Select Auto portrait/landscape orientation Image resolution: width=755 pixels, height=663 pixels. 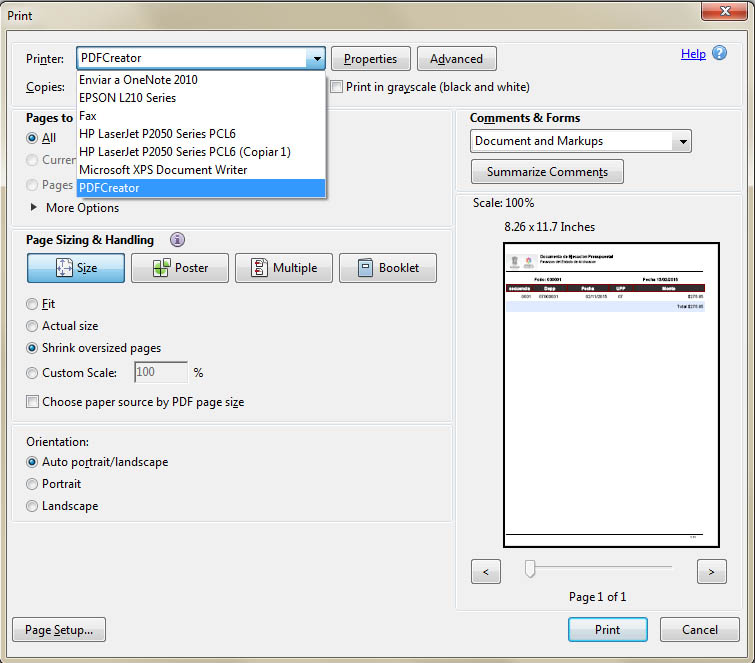click(x=32, y=462)
